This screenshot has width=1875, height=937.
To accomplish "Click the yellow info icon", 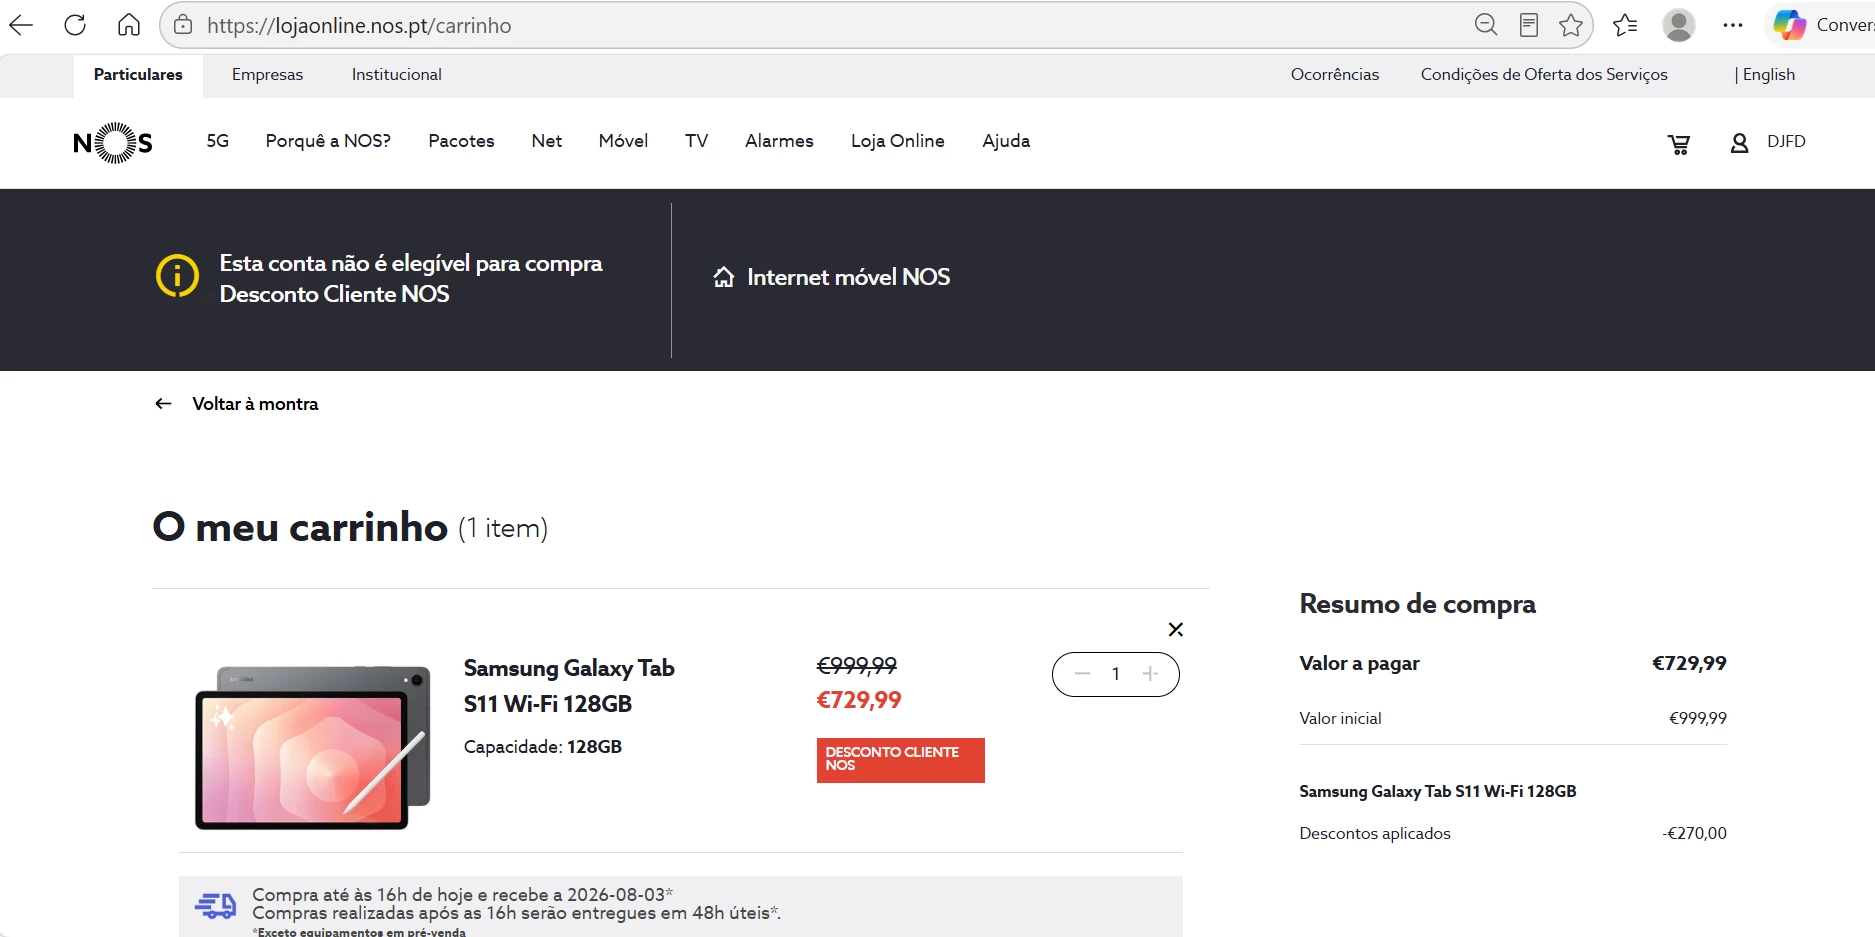I will coord(178,275).
